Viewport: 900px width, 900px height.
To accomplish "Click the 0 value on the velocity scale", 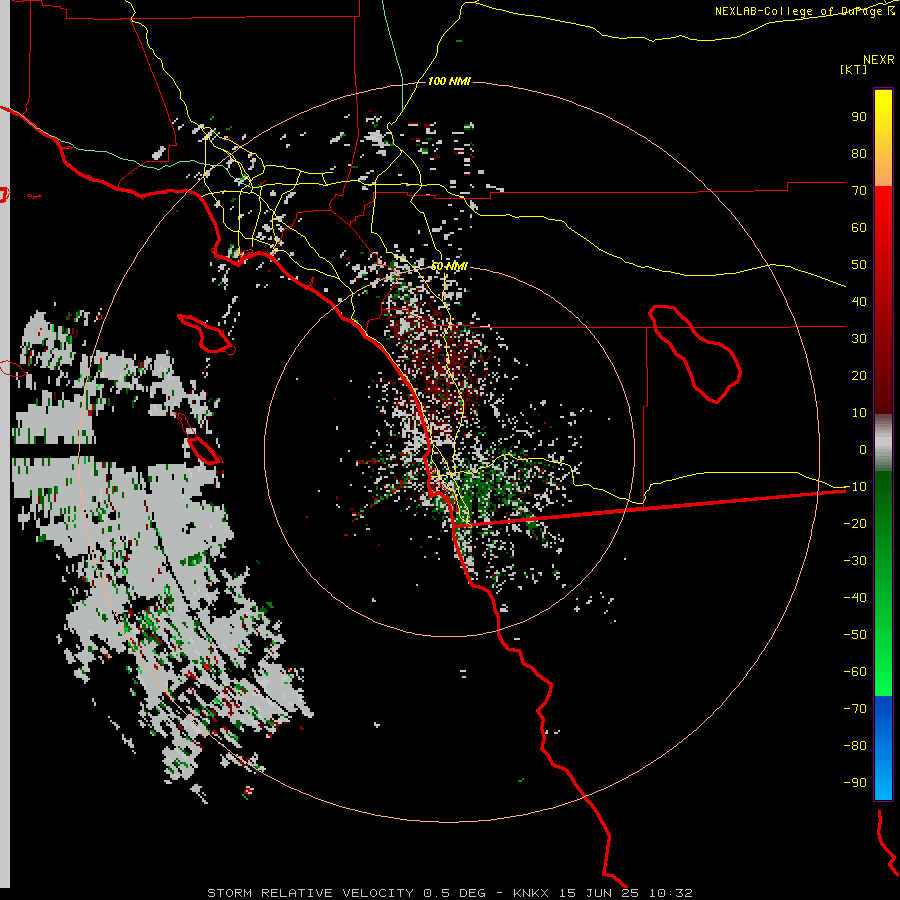I will point(863,449).
